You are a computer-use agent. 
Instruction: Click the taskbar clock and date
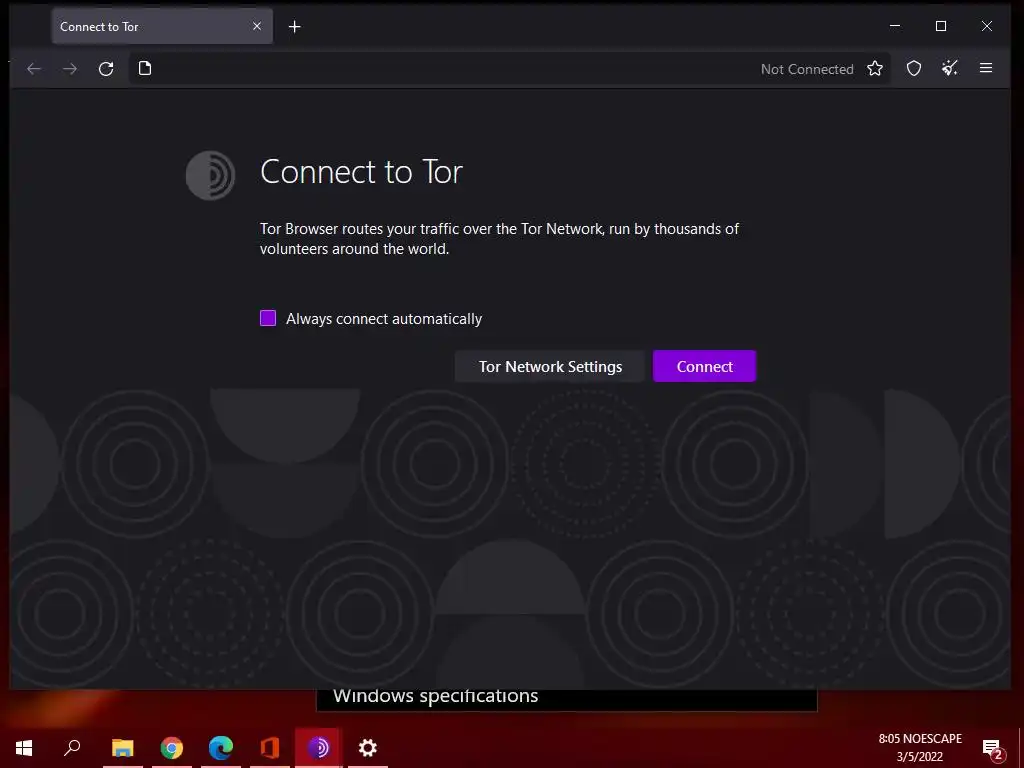[920, 748]
